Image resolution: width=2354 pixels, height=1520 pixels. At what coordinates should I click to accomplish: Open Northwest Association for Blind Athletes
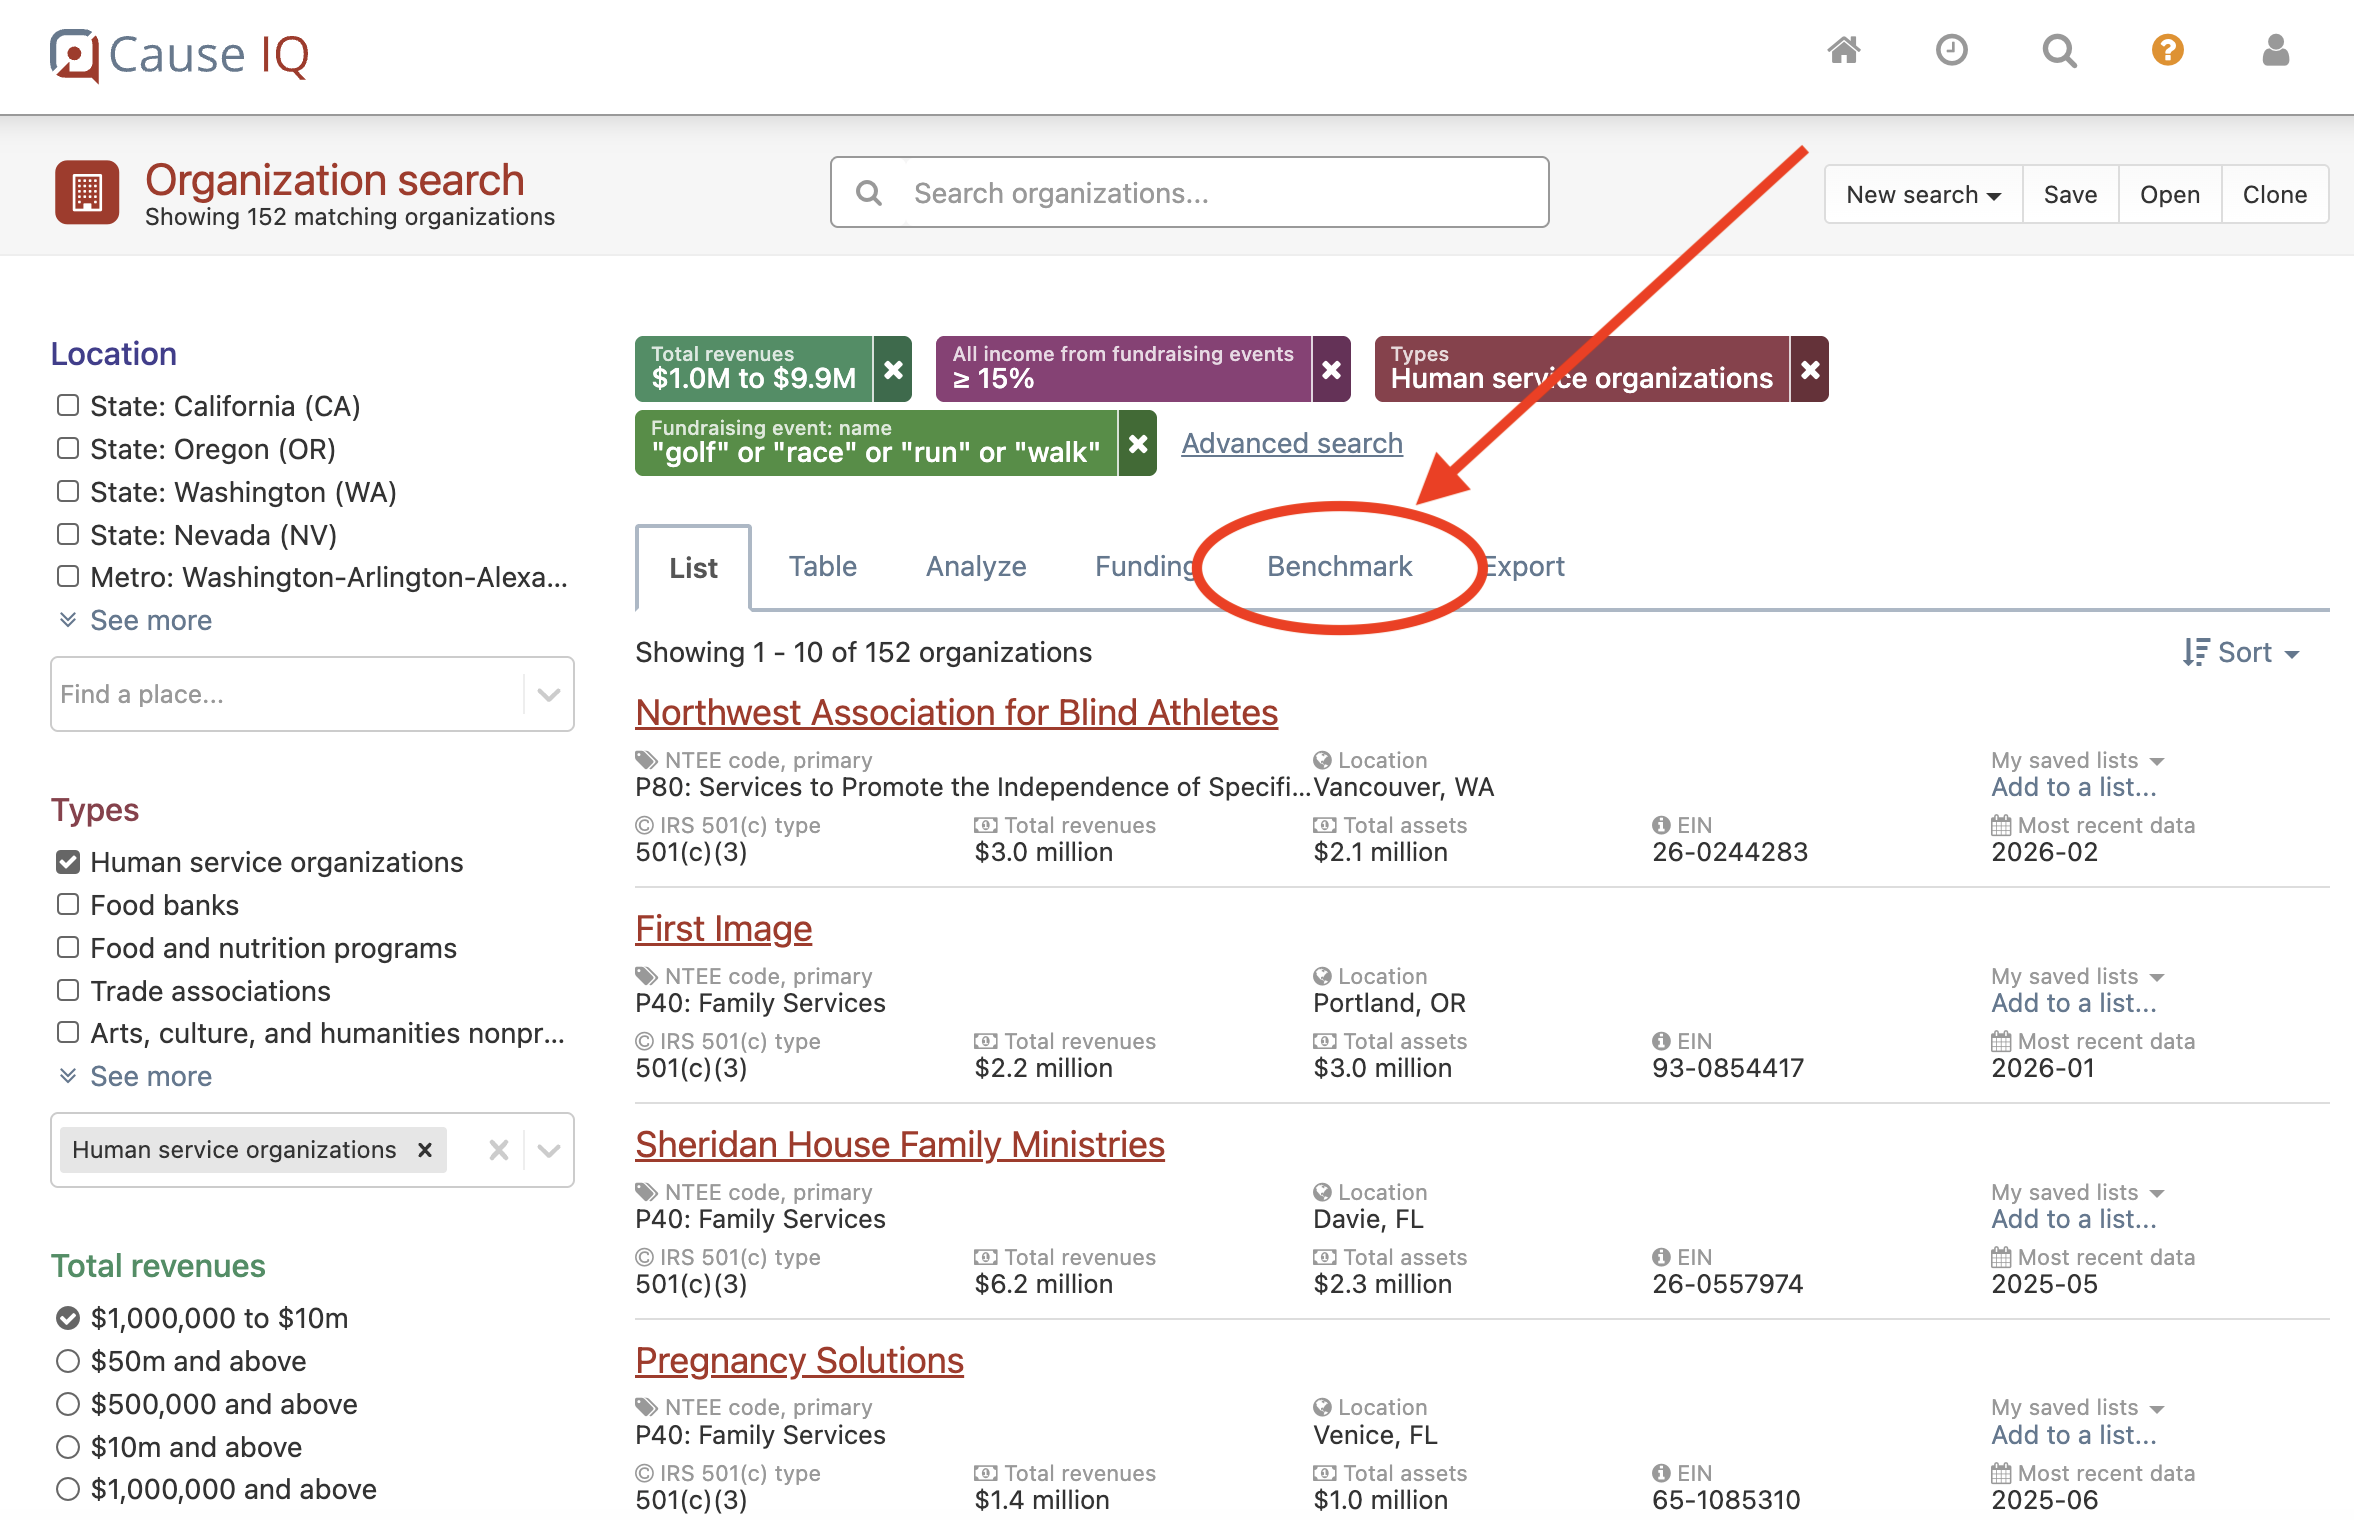956,712
